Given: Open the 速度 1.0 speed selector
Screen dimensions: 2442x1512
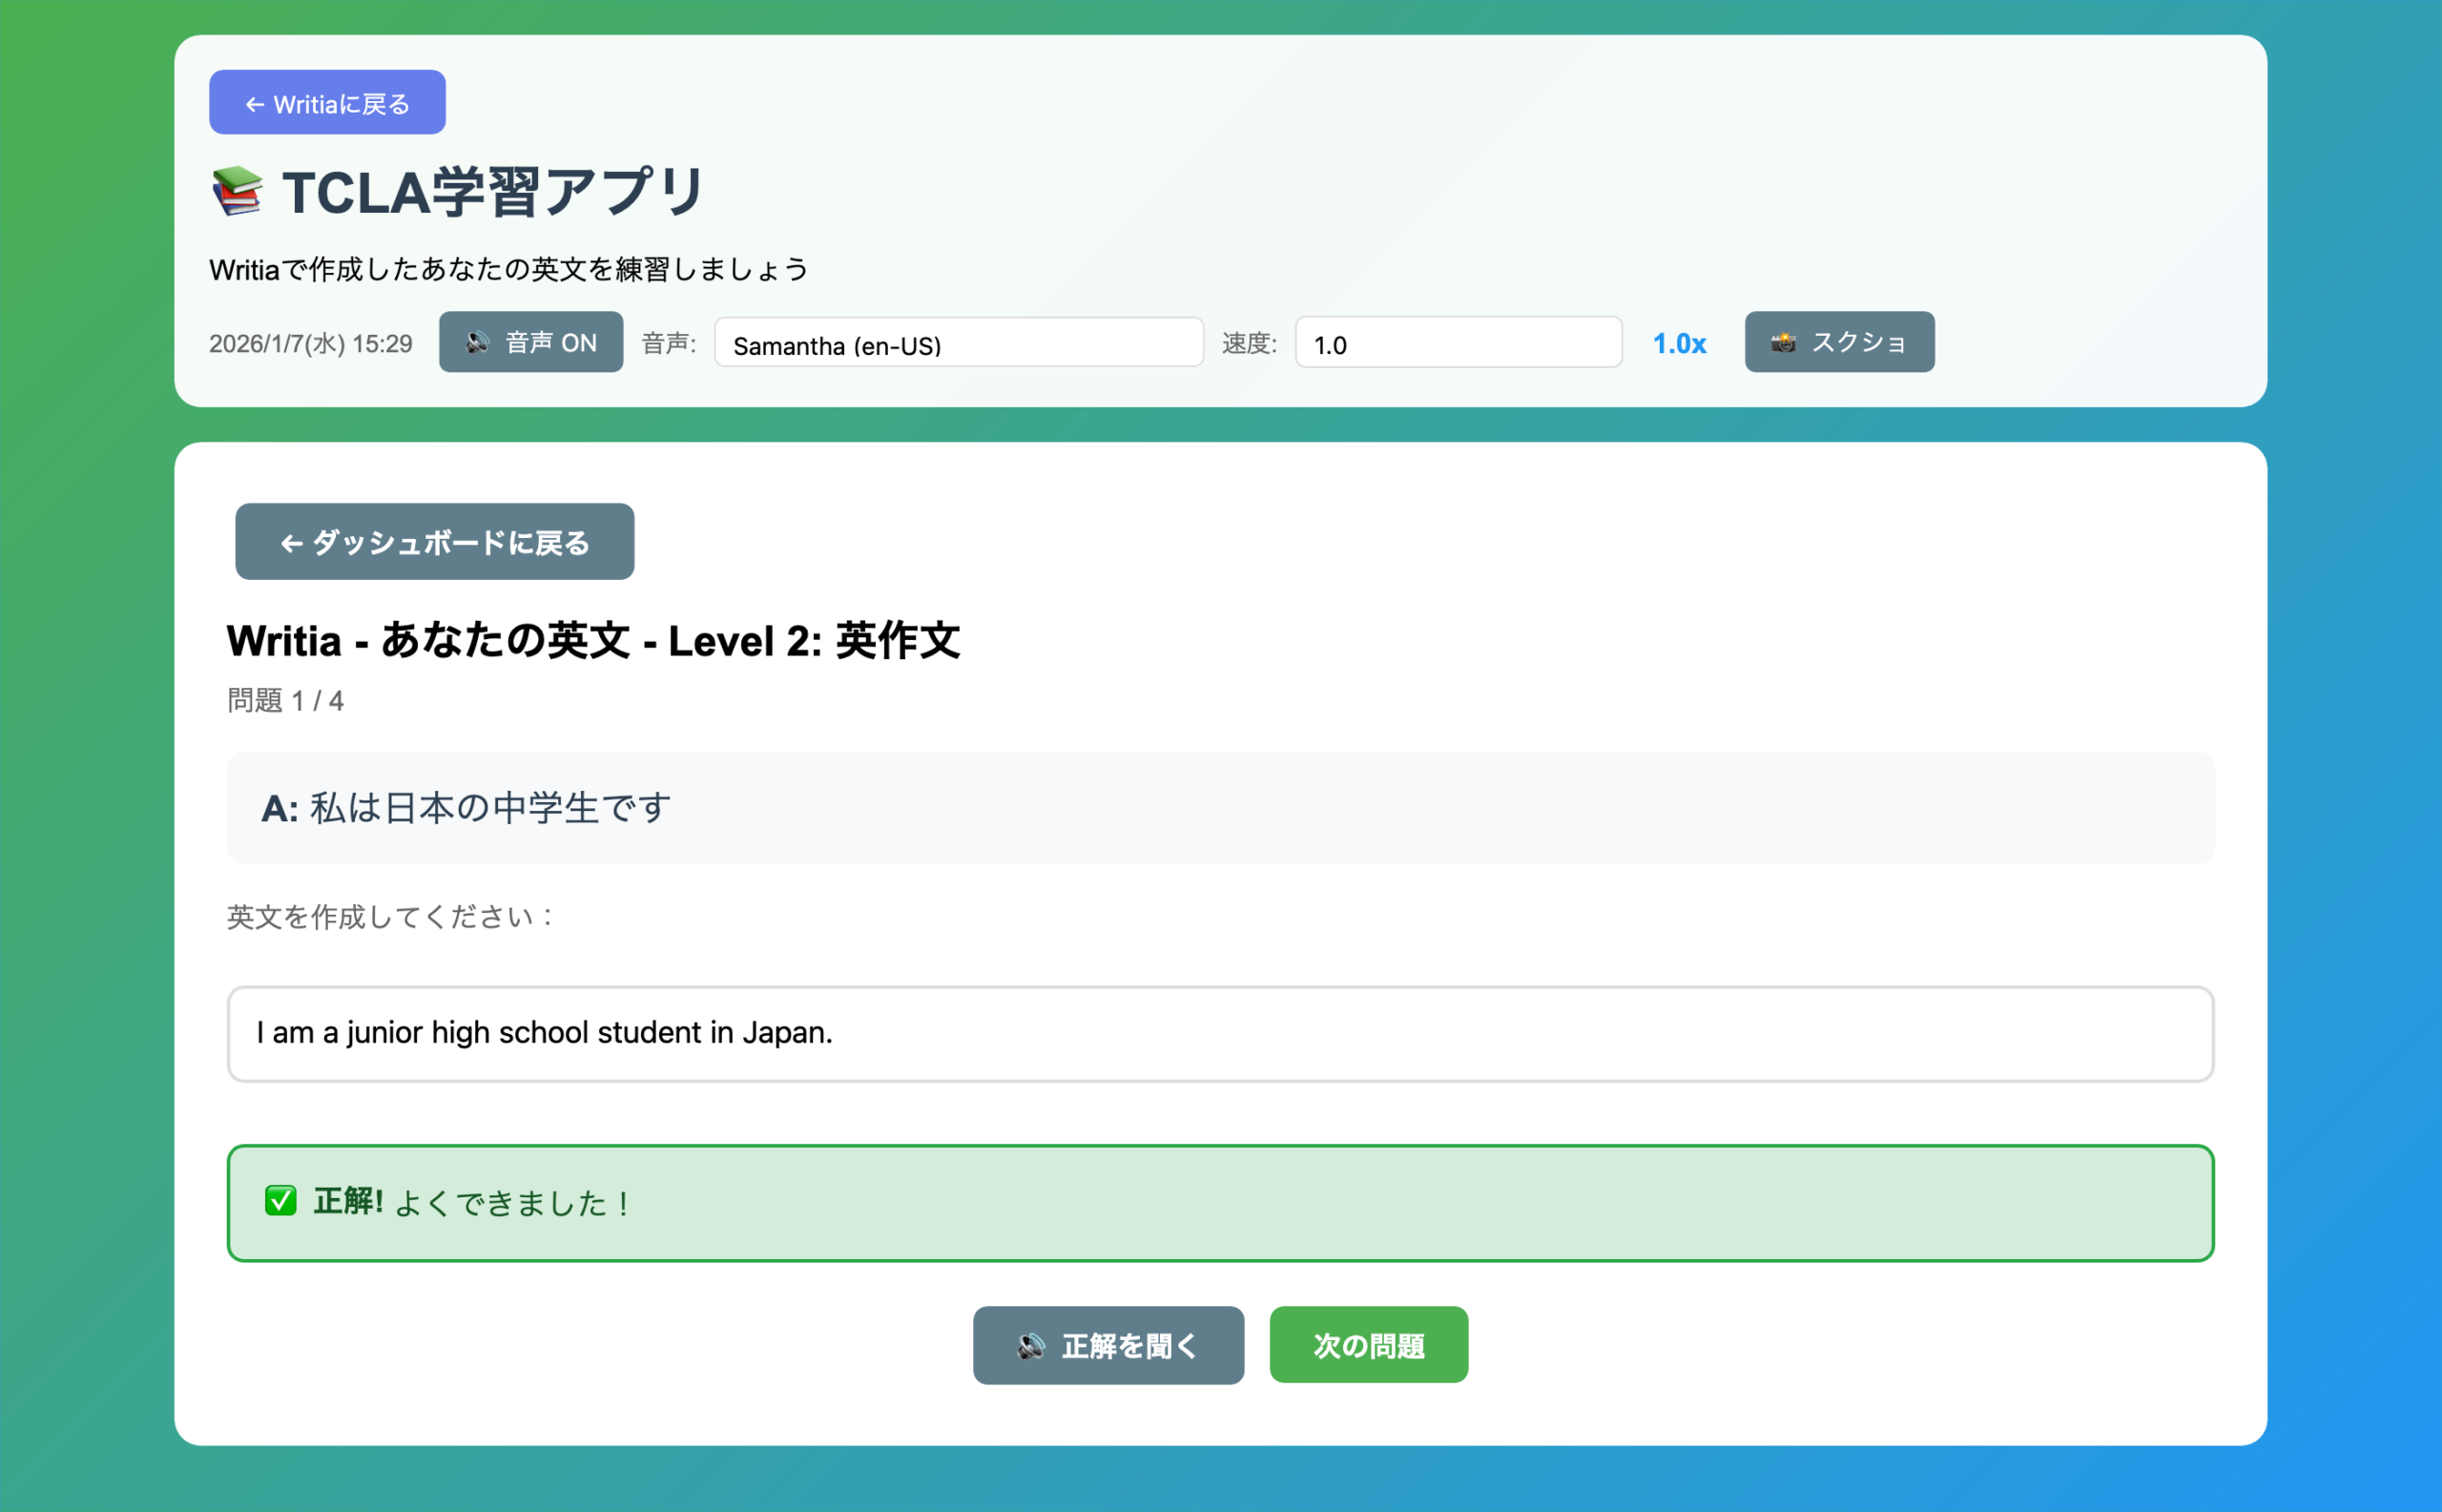Looking at the screenshot, I should 1457,343.
